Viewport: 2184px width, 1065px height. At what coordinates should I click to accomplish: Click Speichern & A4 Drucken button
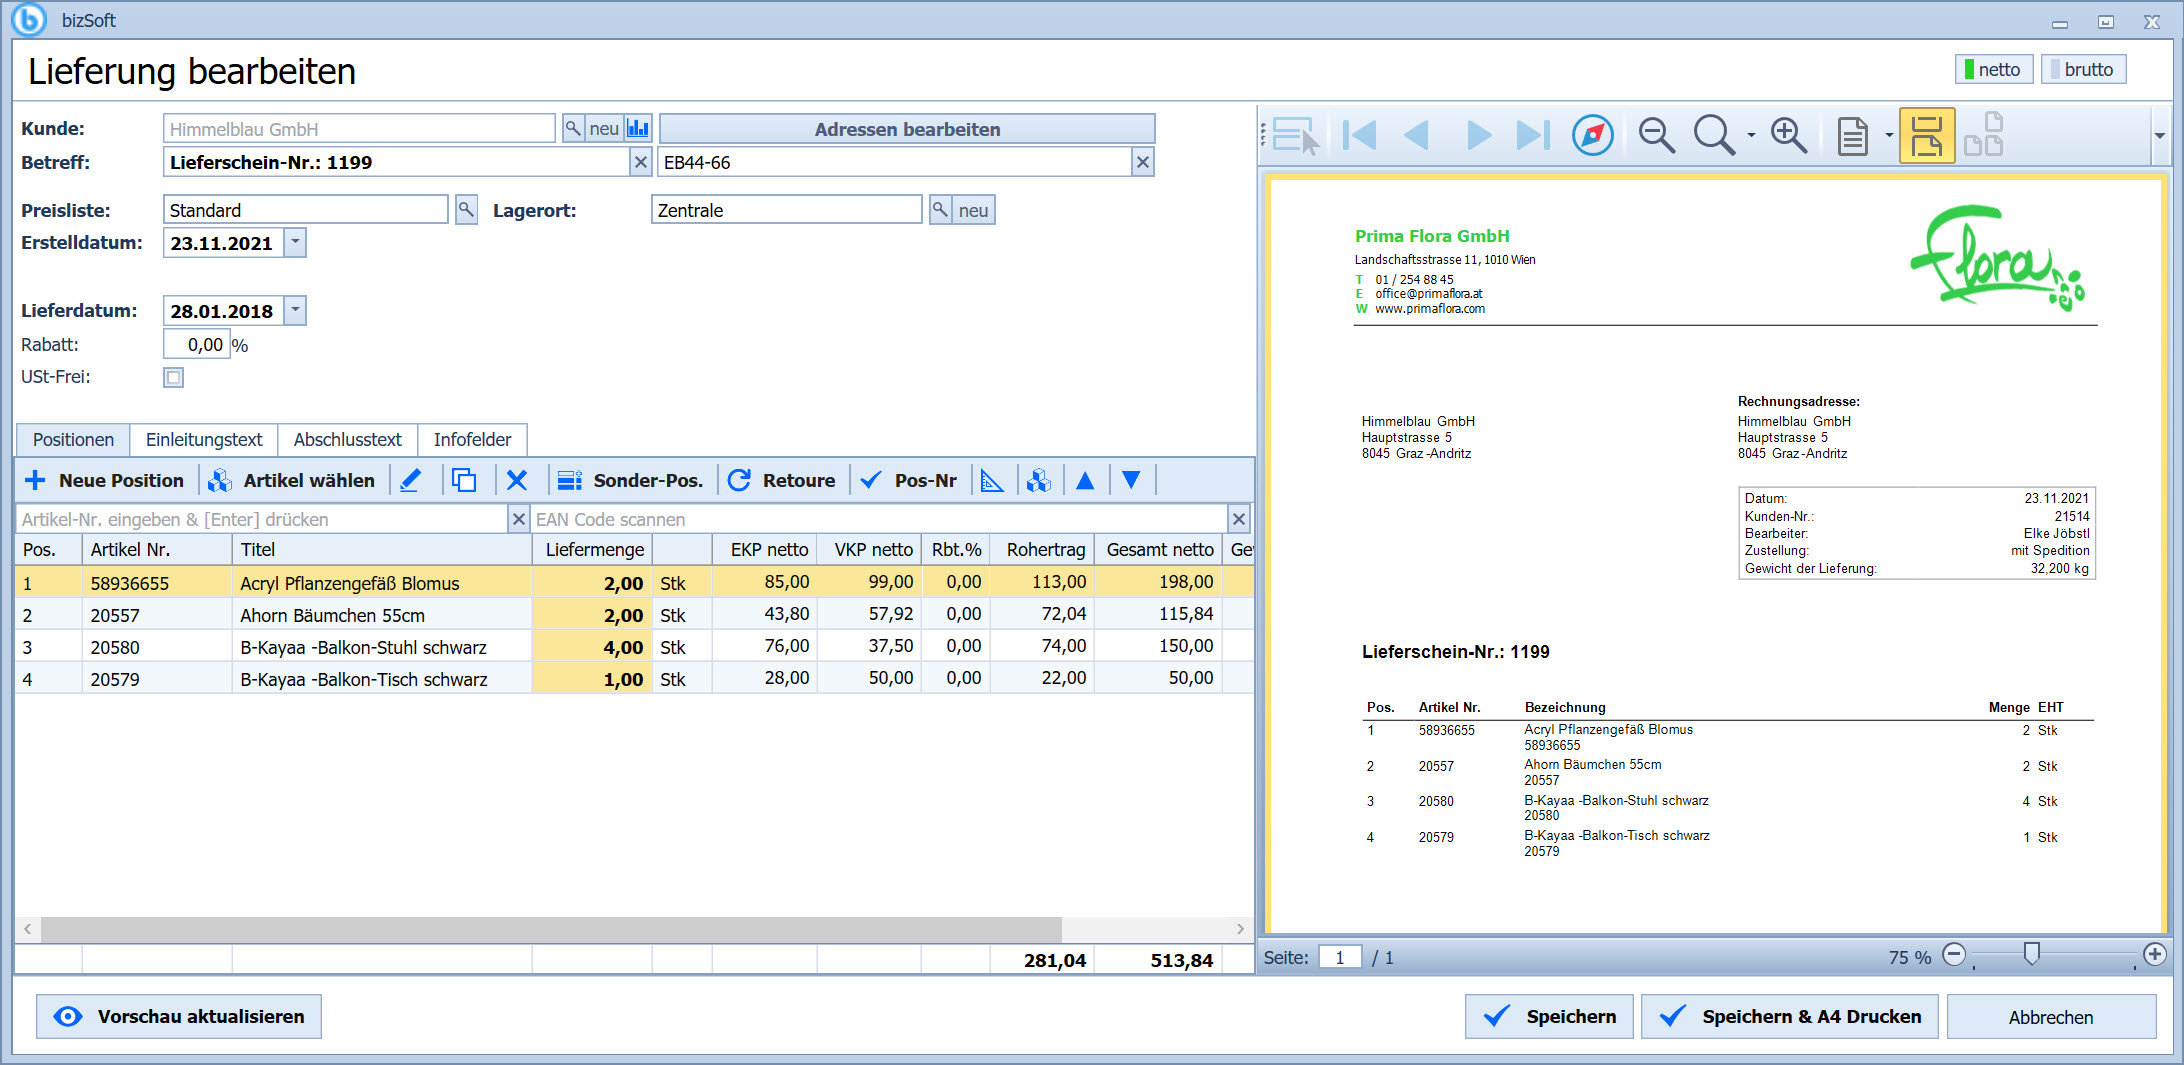tap(1789, 1017)
